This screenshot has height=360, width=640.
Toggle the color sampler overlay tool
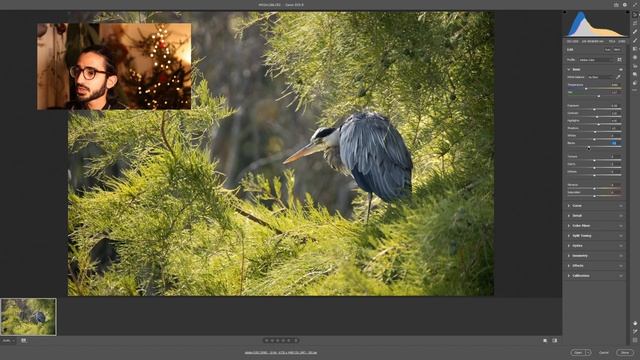click(x=635, y=332)
